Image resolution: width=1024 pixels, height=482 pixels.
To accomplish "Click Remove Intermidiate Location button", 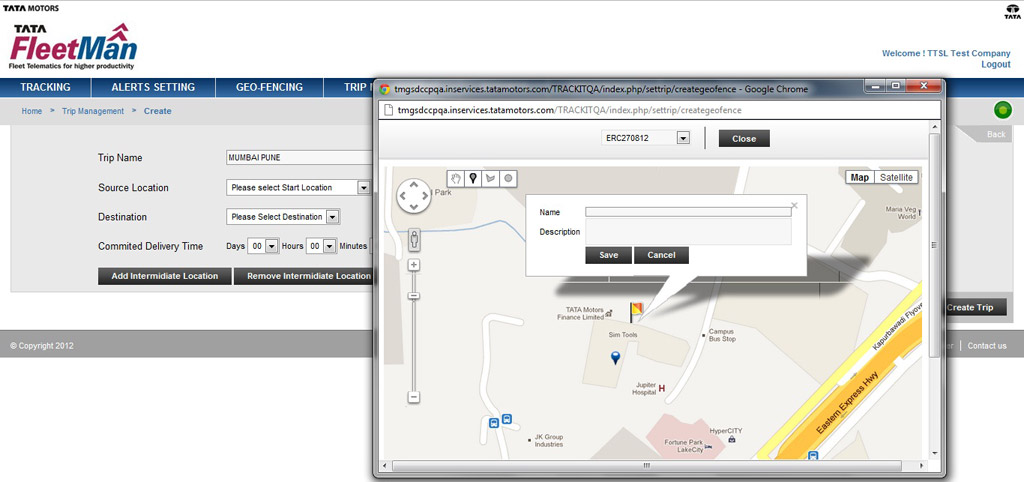I will coord(303,276).
